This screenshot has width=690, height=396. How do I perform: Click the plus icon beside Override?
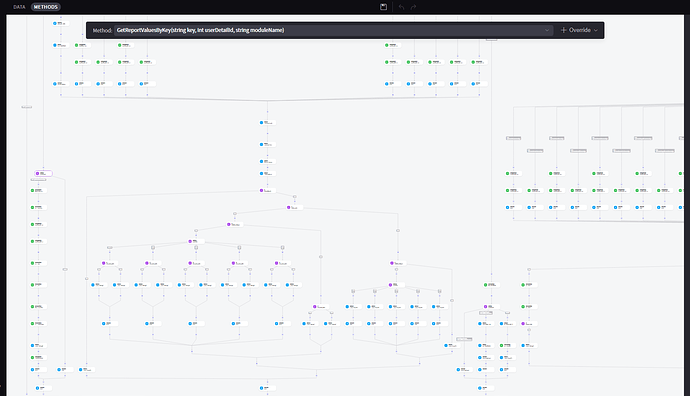pyautogui.click(x=563, y=30)
